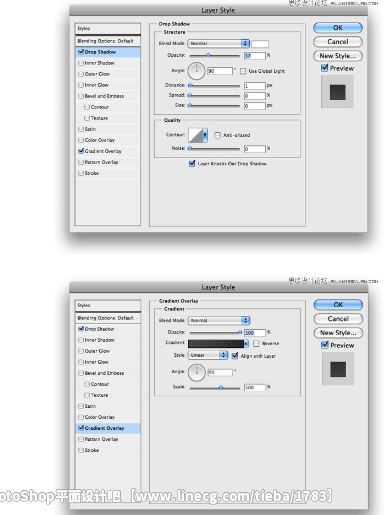Toggle Preview checkbox in Gradient Overlay dialog
The width and height of the screenshot is (388, 515).
tap(325, 345)
